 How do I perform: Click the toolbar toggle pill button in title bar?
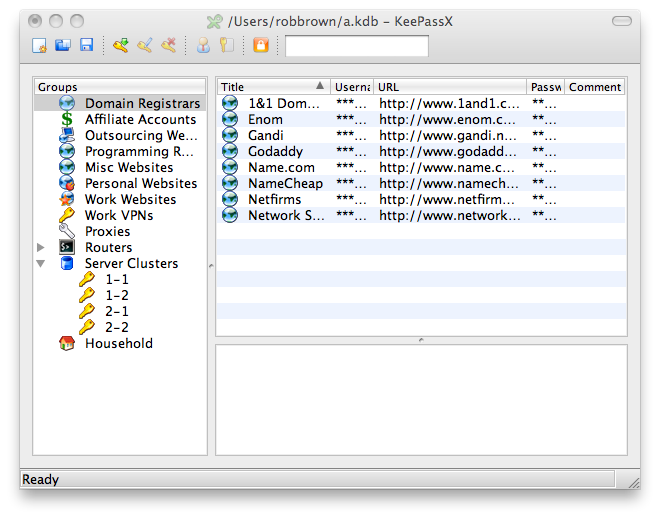click(622, 21)
